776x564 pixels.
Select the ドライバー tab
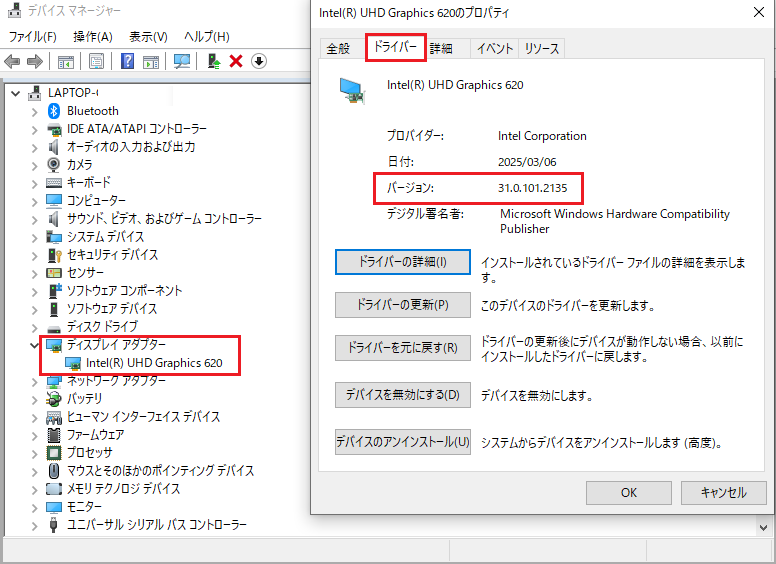[x=395, y=47]
